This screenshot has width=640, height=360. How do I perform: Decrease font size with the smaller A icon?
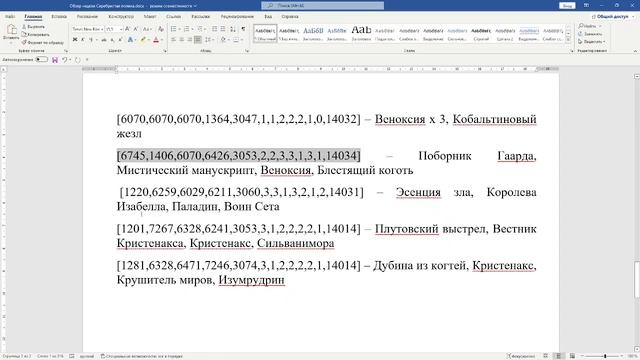point(135,29)
